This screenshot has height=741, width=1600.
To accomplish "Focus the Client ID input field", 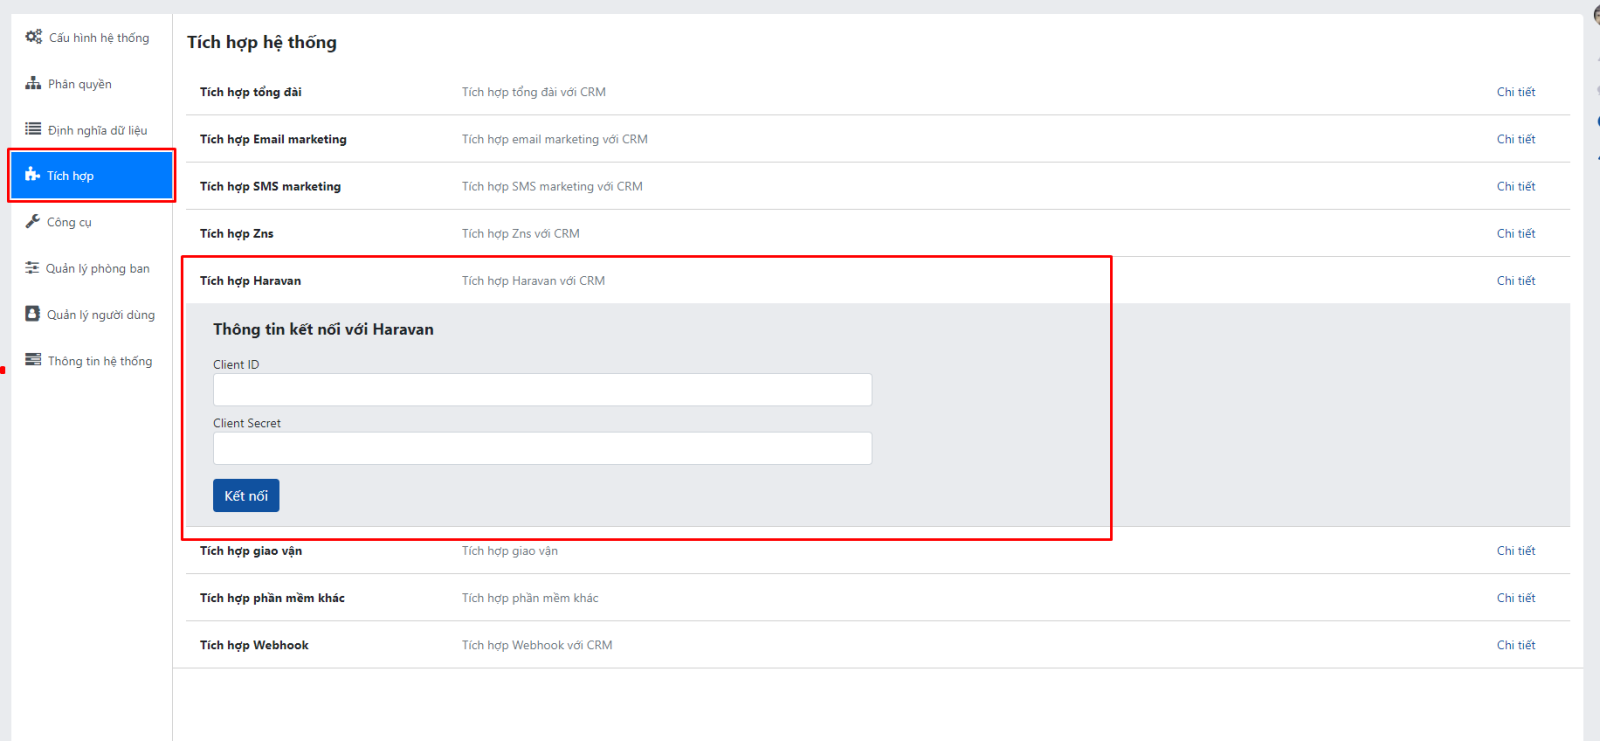I will click(x=542, y=390).
